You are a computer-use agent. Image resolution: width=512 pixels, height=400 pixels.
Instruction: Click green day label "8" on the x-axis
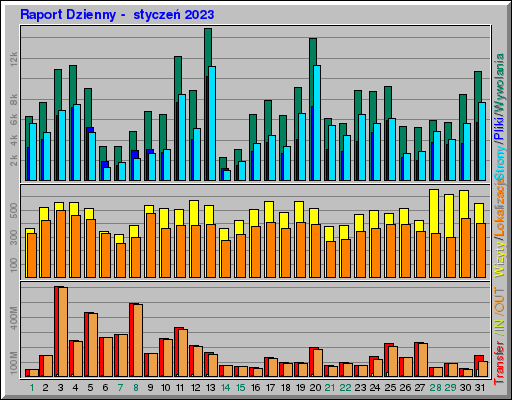point(136,388)
